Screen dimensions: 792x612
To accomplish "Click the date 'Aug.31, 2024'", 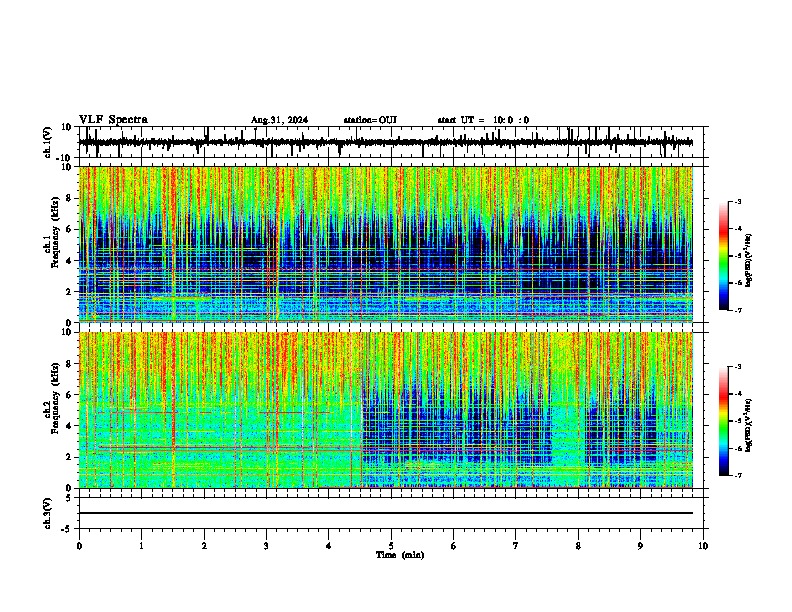I will 279,120.
